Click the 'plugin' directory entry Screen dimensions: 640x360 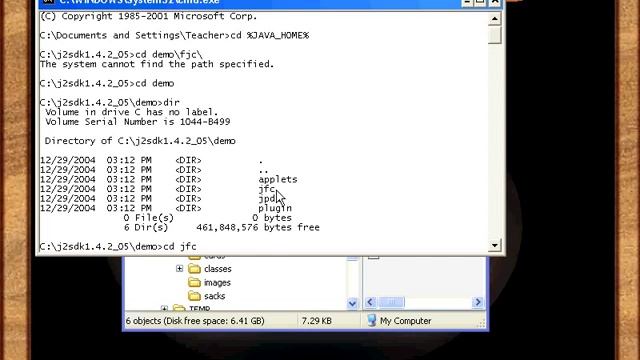[x=275, y=208]
